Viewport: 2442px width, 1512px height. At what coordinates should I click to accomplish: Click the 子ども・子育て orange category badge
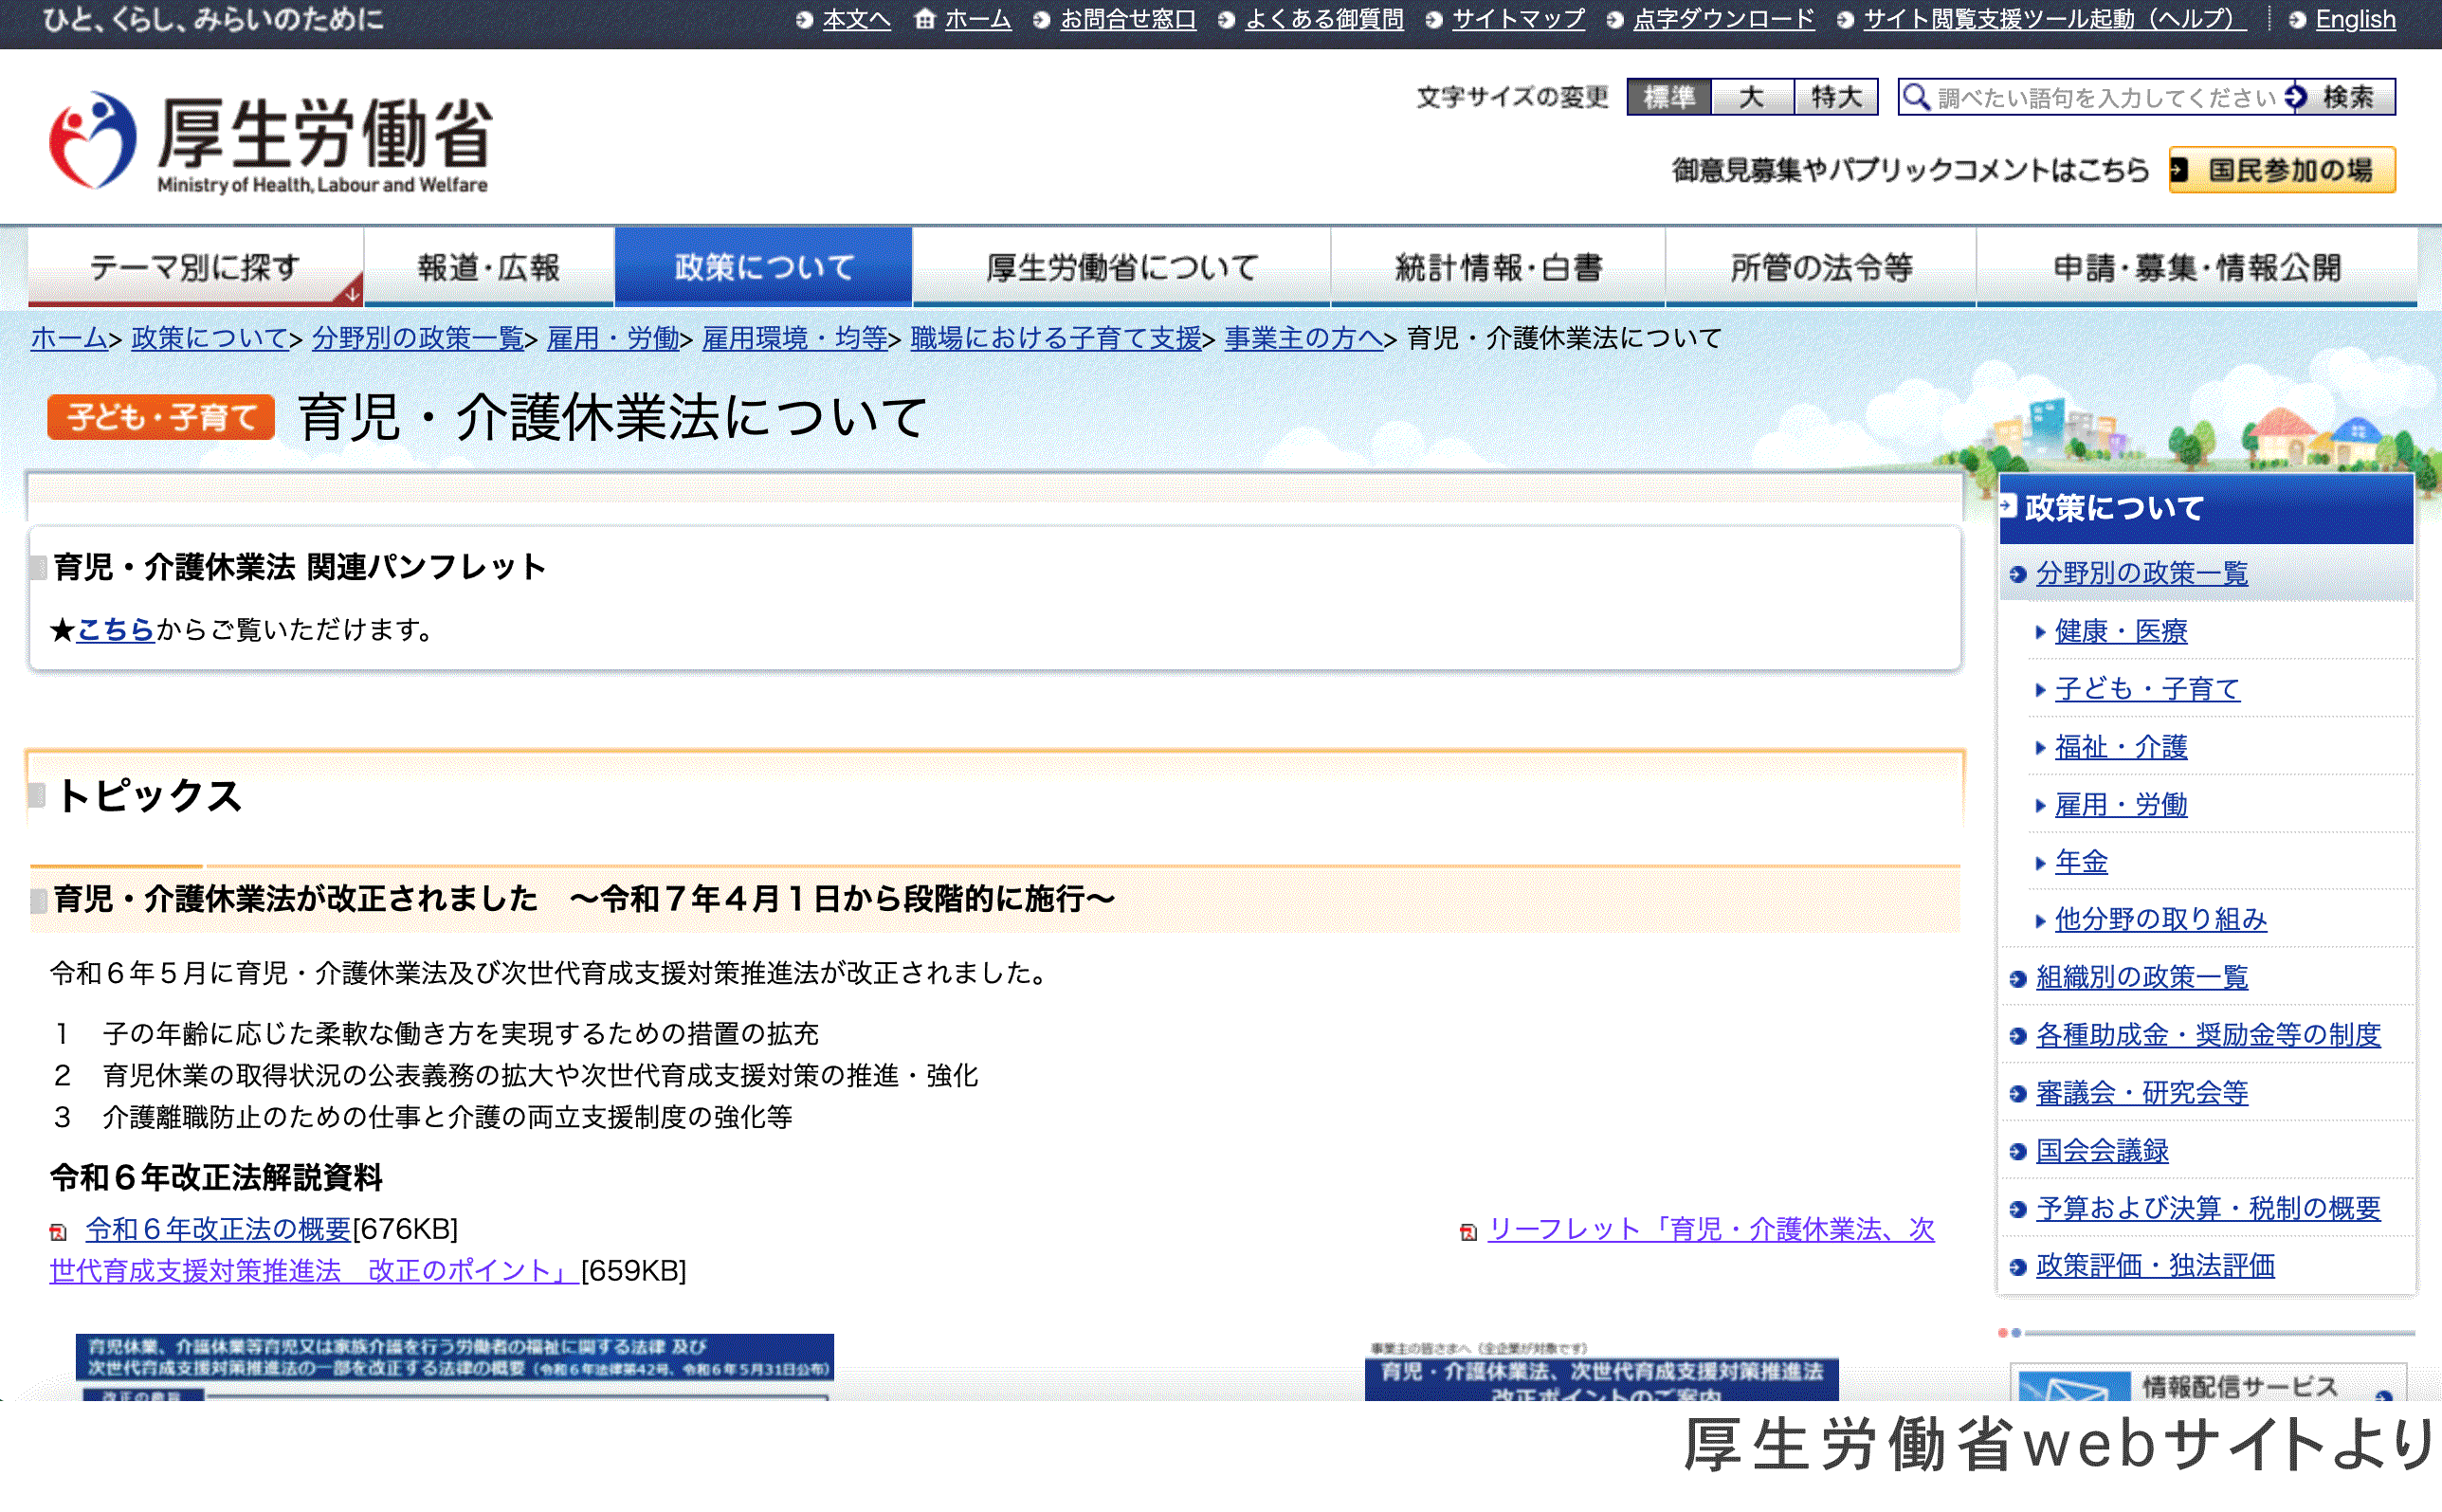point(161,416)
